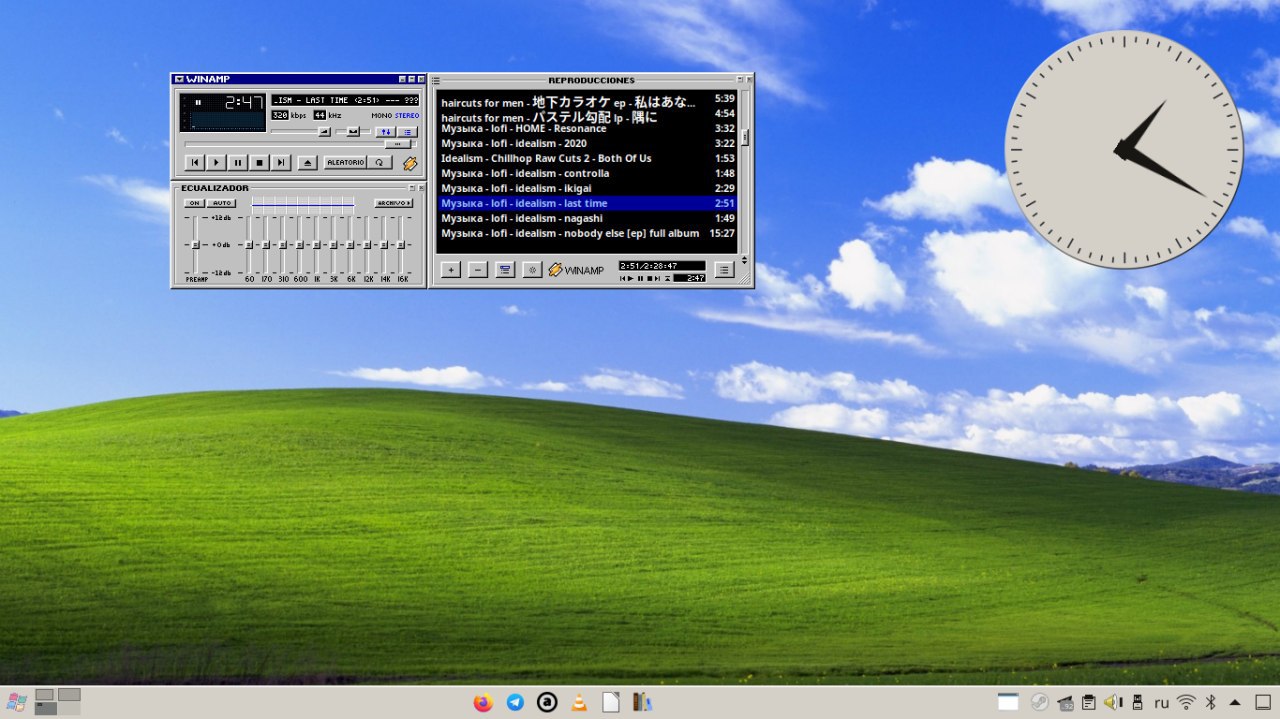Click the 16K equalizer band slider

coord(401,245)
